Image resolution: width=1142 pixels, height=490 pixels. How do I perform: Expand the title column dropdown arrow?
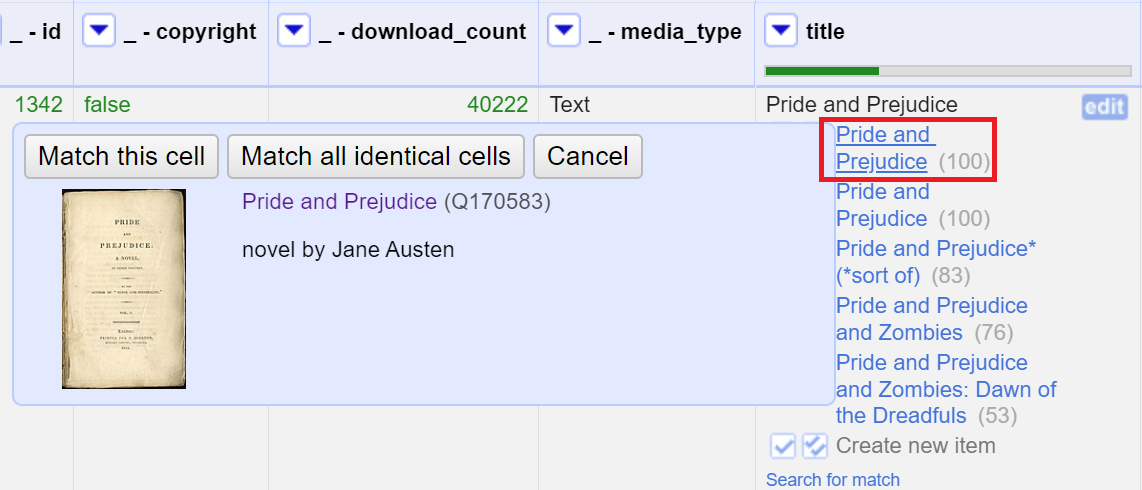coord(781,32)
